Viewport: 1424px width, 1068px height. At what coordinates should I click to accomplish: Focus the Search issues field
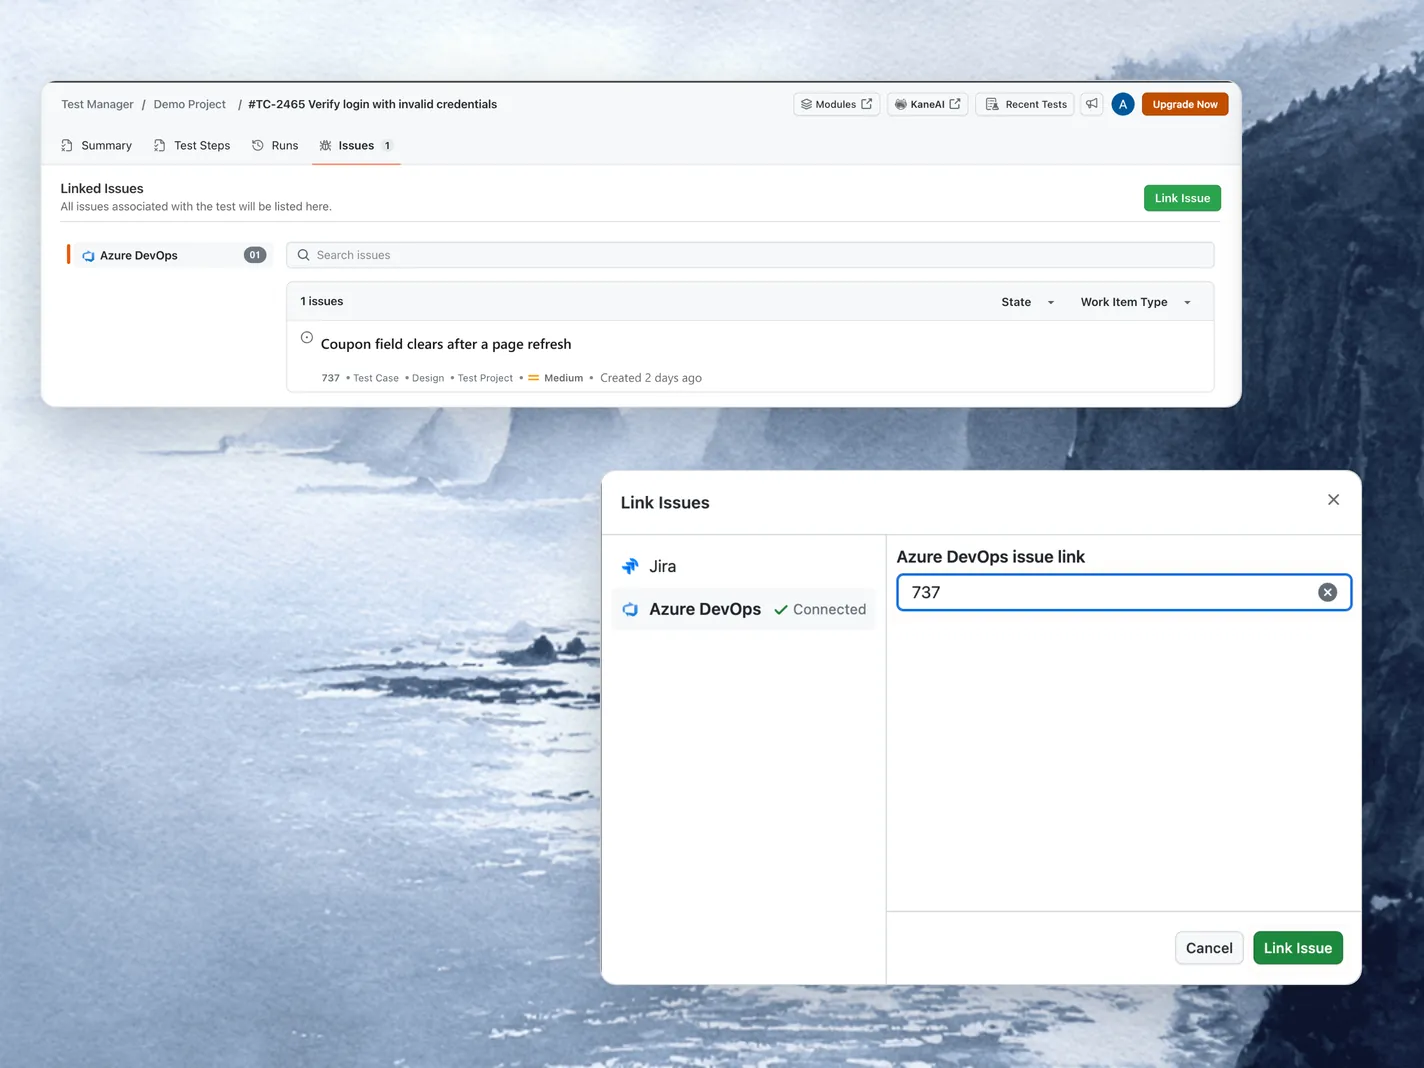pos(750,255)
